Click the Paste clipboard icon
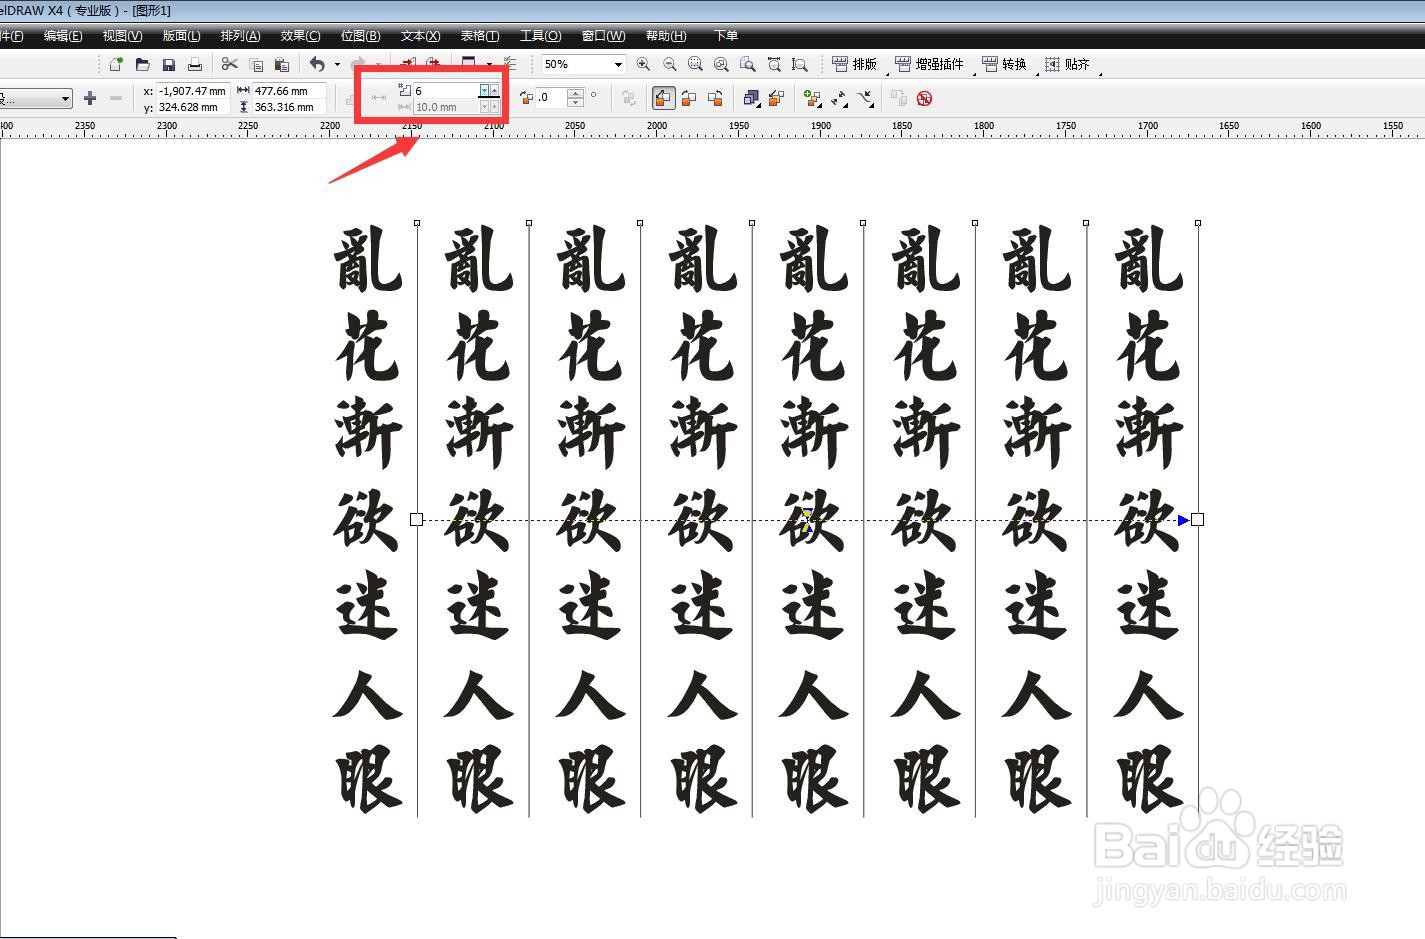The width and height of the screenshot is (1425, 939). [x=282, y=64]
